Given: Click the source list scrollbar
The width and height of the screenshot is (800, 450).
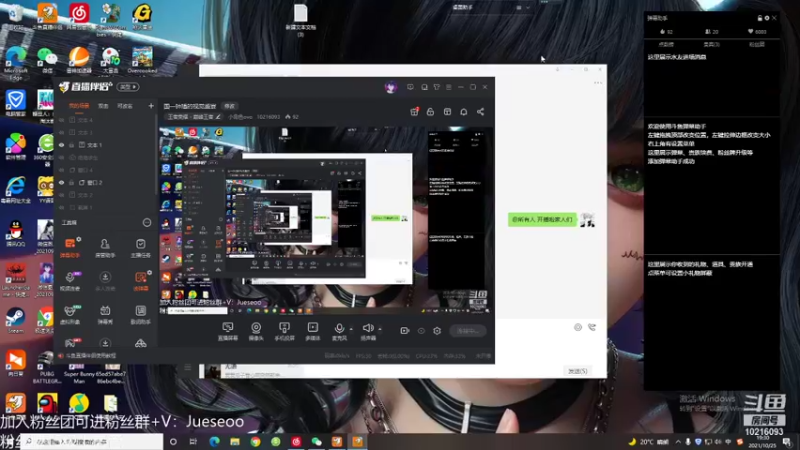Looking at the screenshot, I should 156,153.
